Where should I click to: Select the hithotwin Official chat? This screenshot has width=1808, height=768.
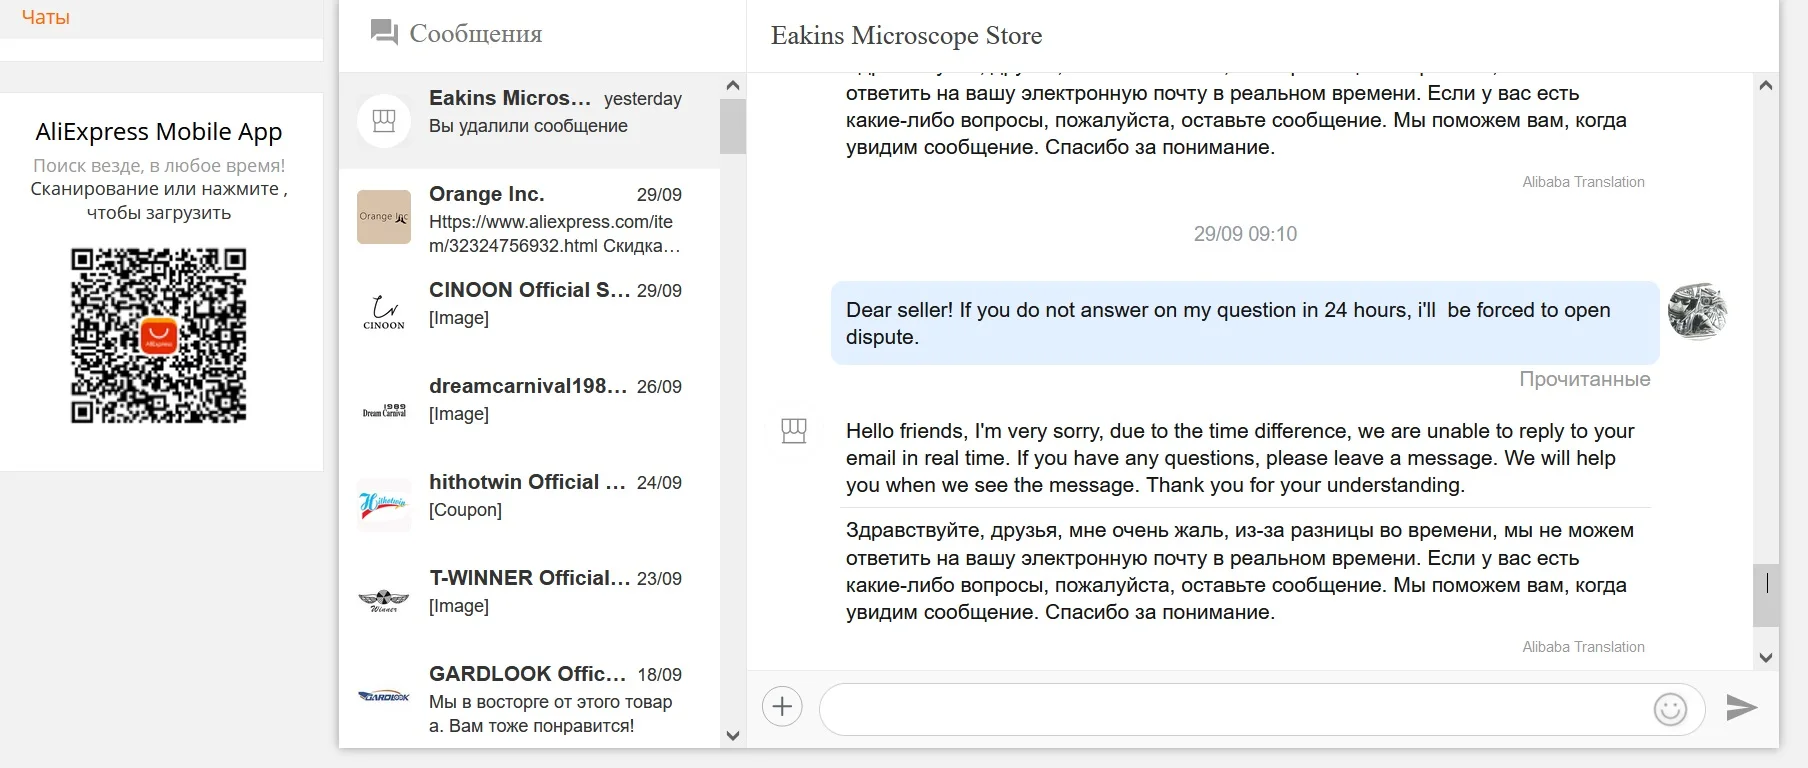coord(555,495)
